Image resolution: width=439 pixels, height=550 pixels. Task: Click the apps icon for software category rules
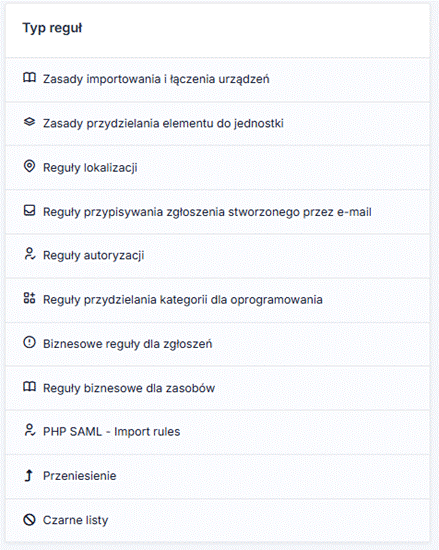tap(29, 298)
